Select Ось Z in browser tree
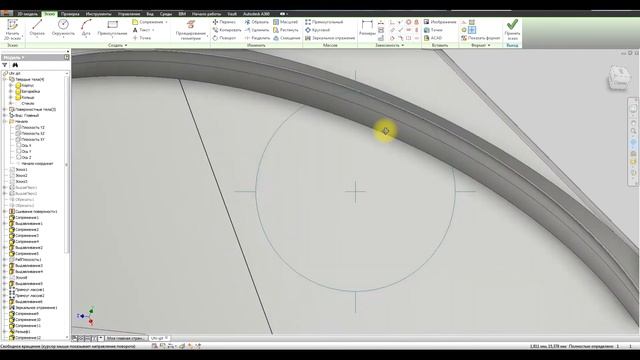 [23, 157]
